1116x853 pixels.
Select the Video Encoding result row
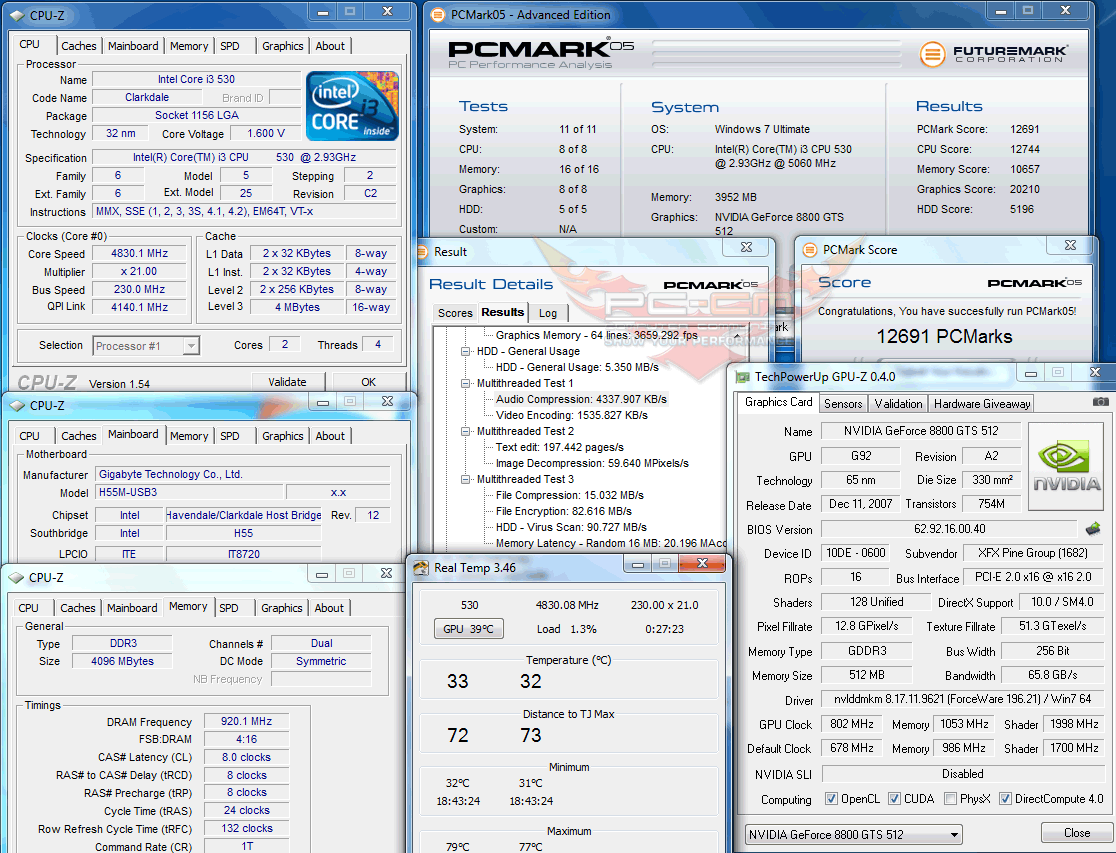click(x=572, y=415)
